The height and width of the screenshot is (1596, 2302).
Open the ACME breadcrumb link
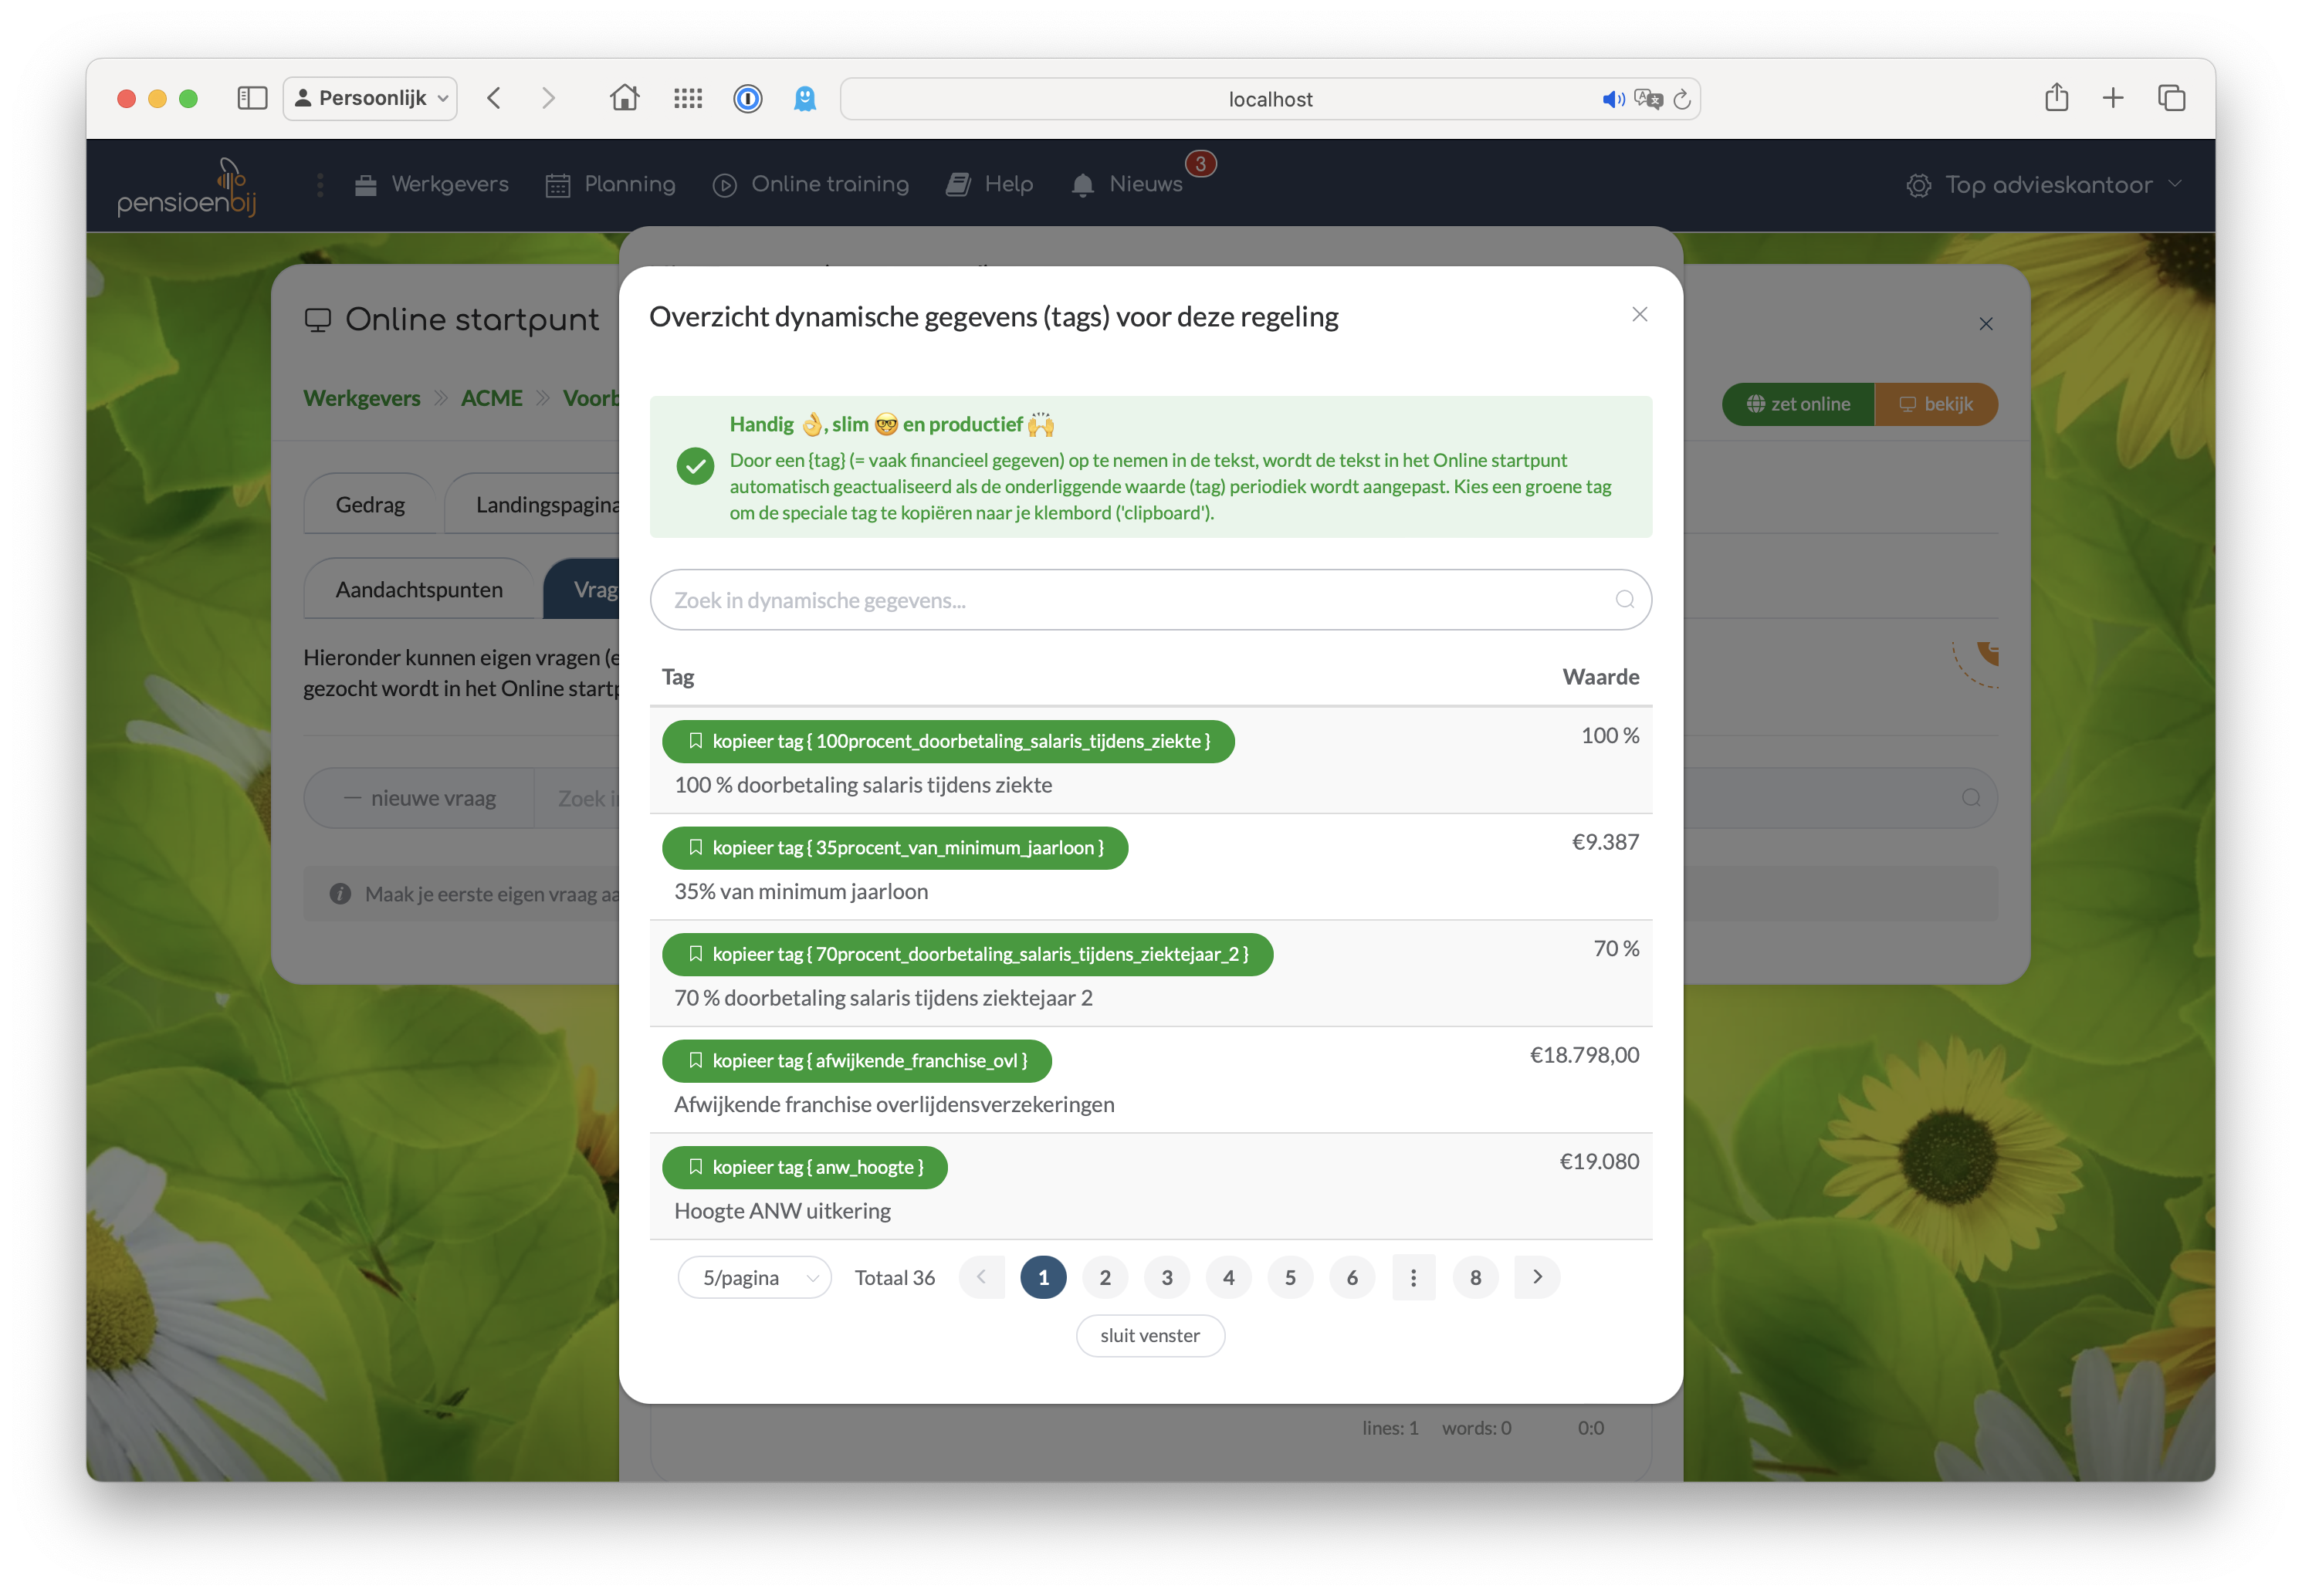click(491, 398)
